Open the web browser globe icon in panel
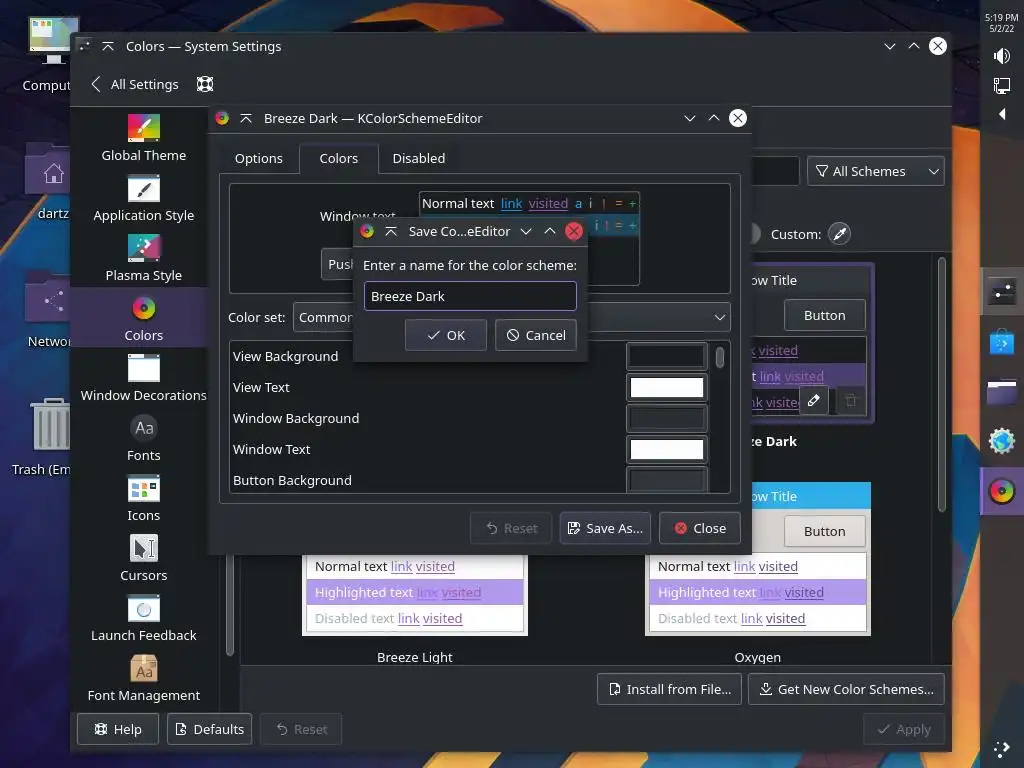1024x768 pixels. coord(1002,441)
